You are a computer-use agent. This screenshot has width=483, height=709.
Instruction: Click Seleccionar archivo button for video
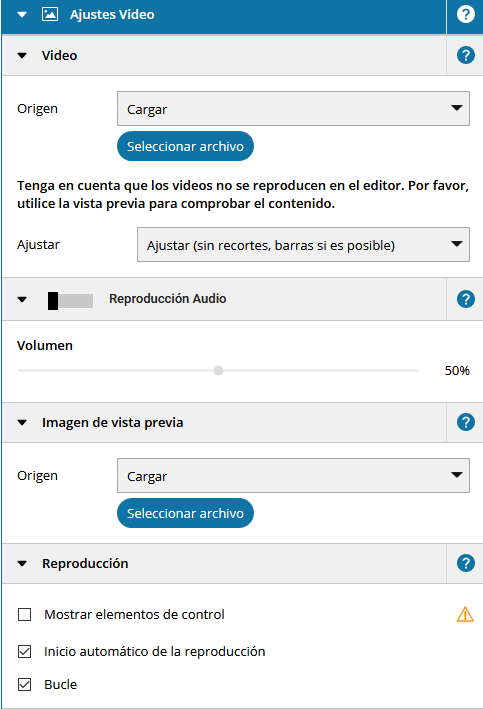(x=185, y=146)
